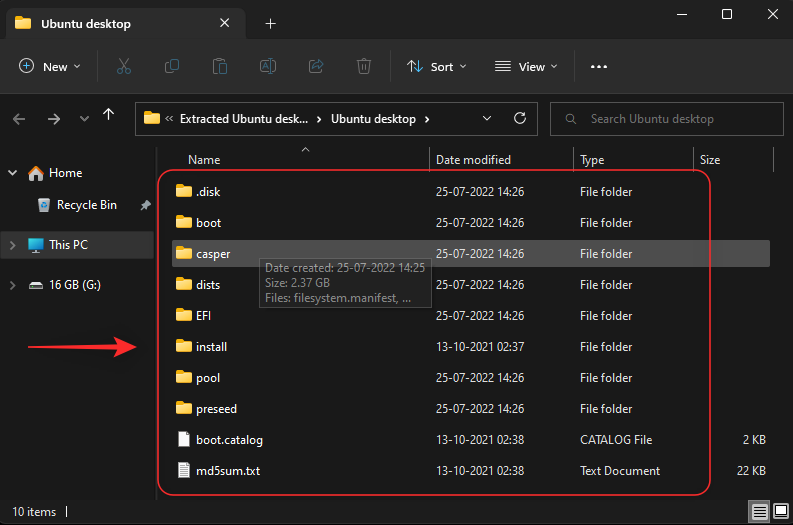The width and height of the screenshot is (793, 525).
Task: Expand the This PC tree node
Action: tap(13, 245)
